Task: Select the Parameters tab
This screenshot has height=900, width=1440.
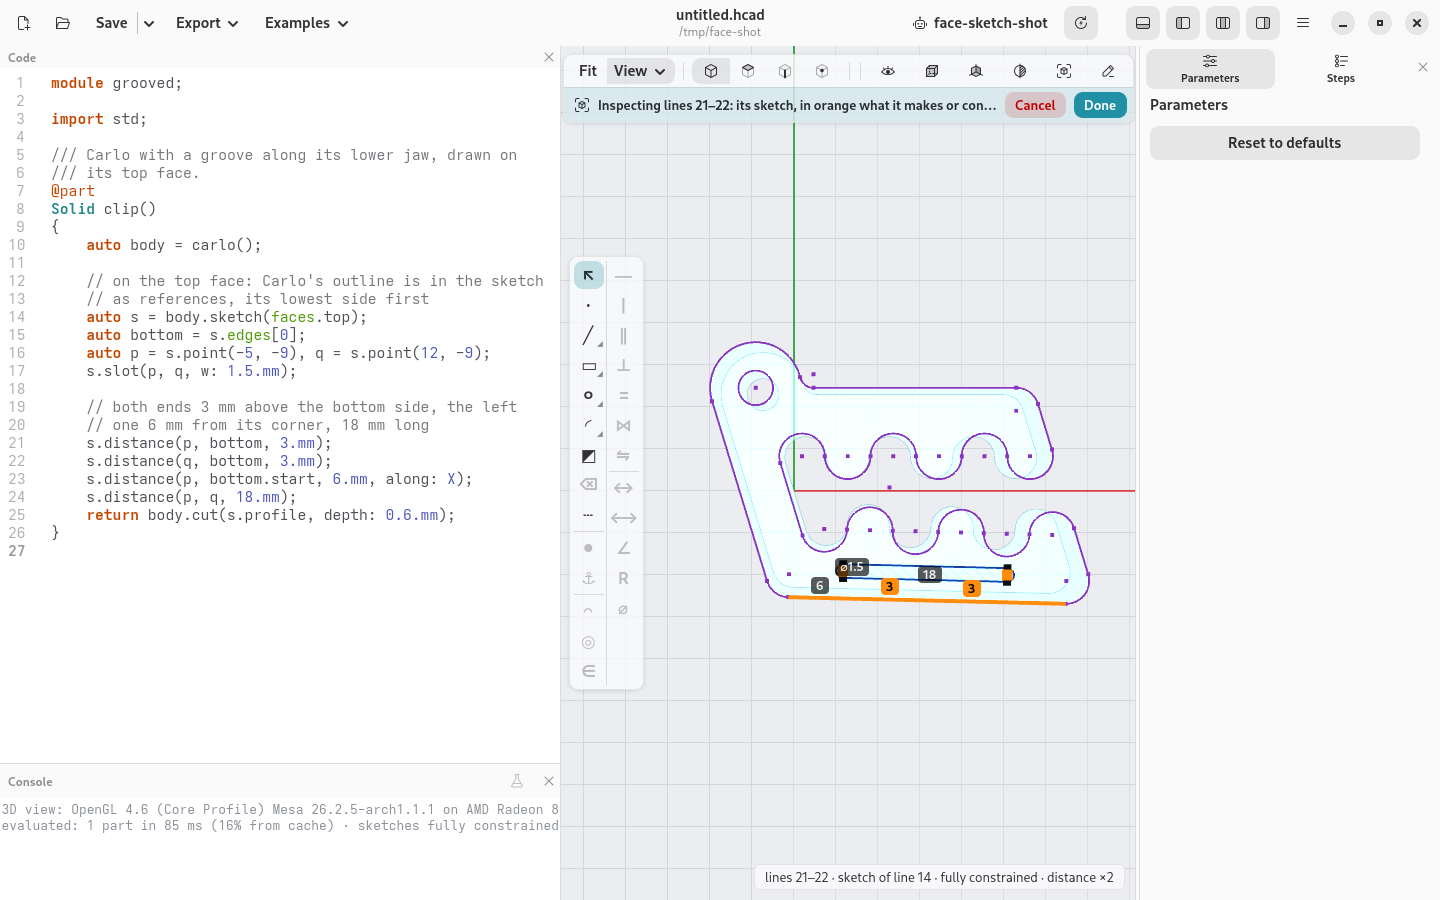Action: click(x=1210, y=69)
